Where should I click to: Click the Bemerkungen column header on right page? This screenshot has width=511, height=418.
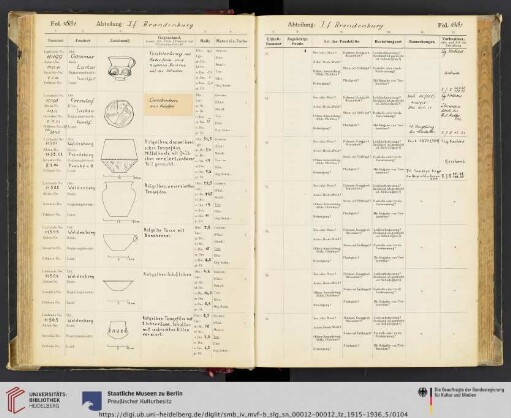[421, 42]
